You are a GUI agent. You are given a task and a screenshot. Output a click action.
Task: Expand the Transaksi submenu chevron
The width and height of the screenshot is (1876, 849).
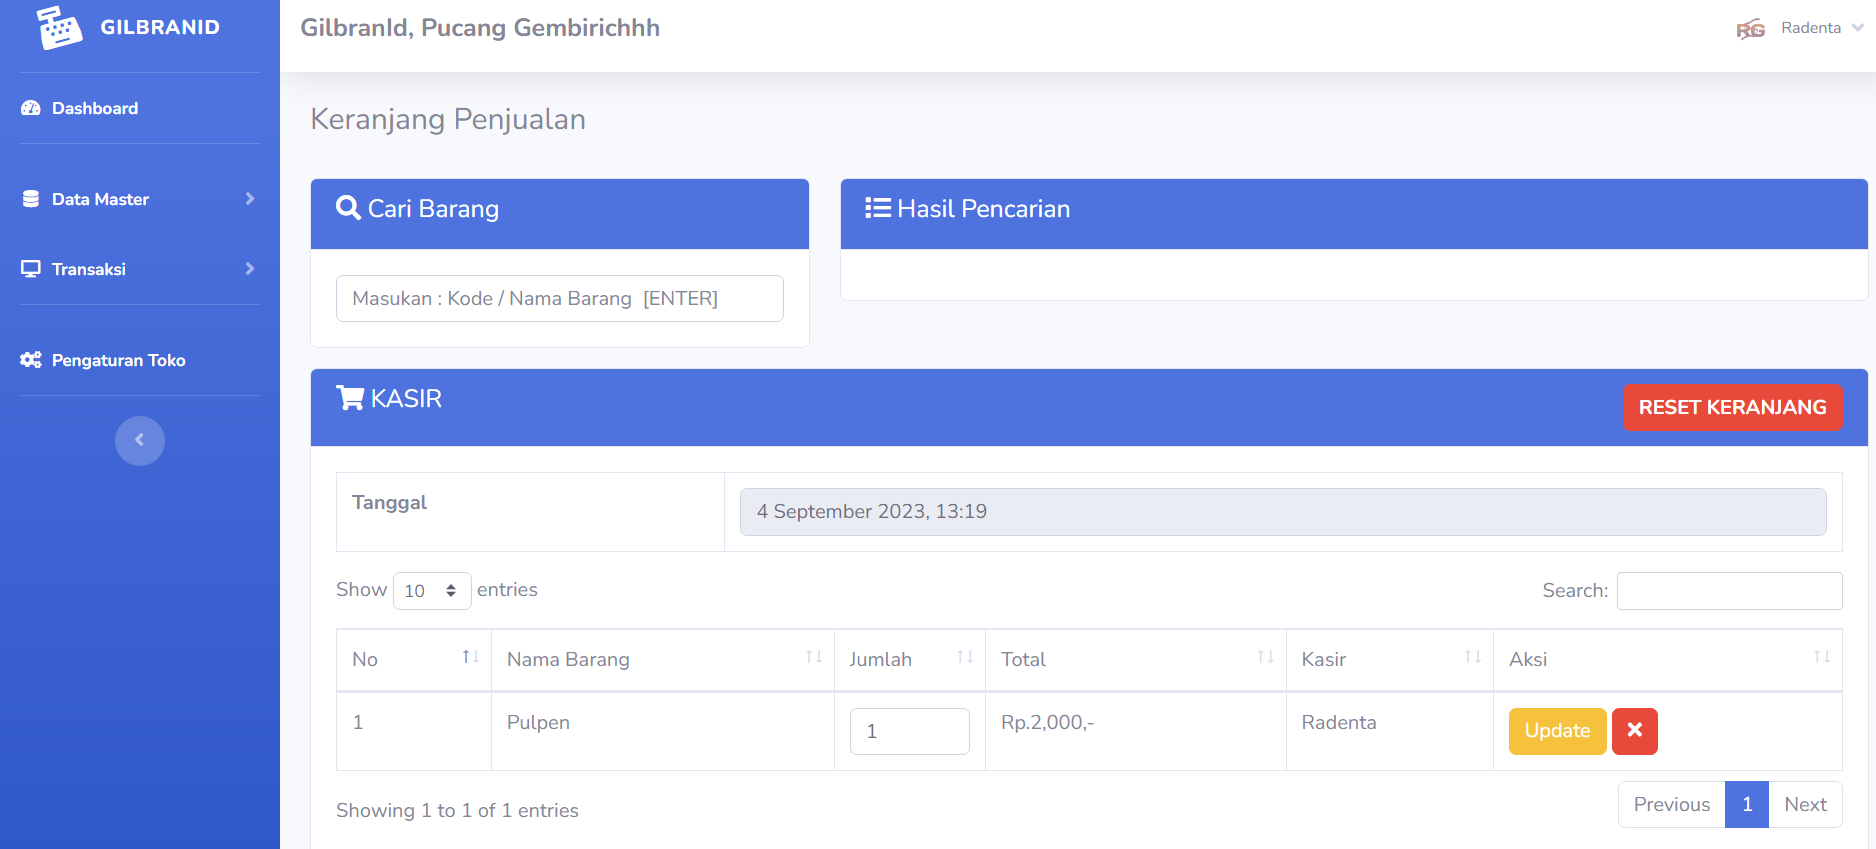[x=250, y=269]
